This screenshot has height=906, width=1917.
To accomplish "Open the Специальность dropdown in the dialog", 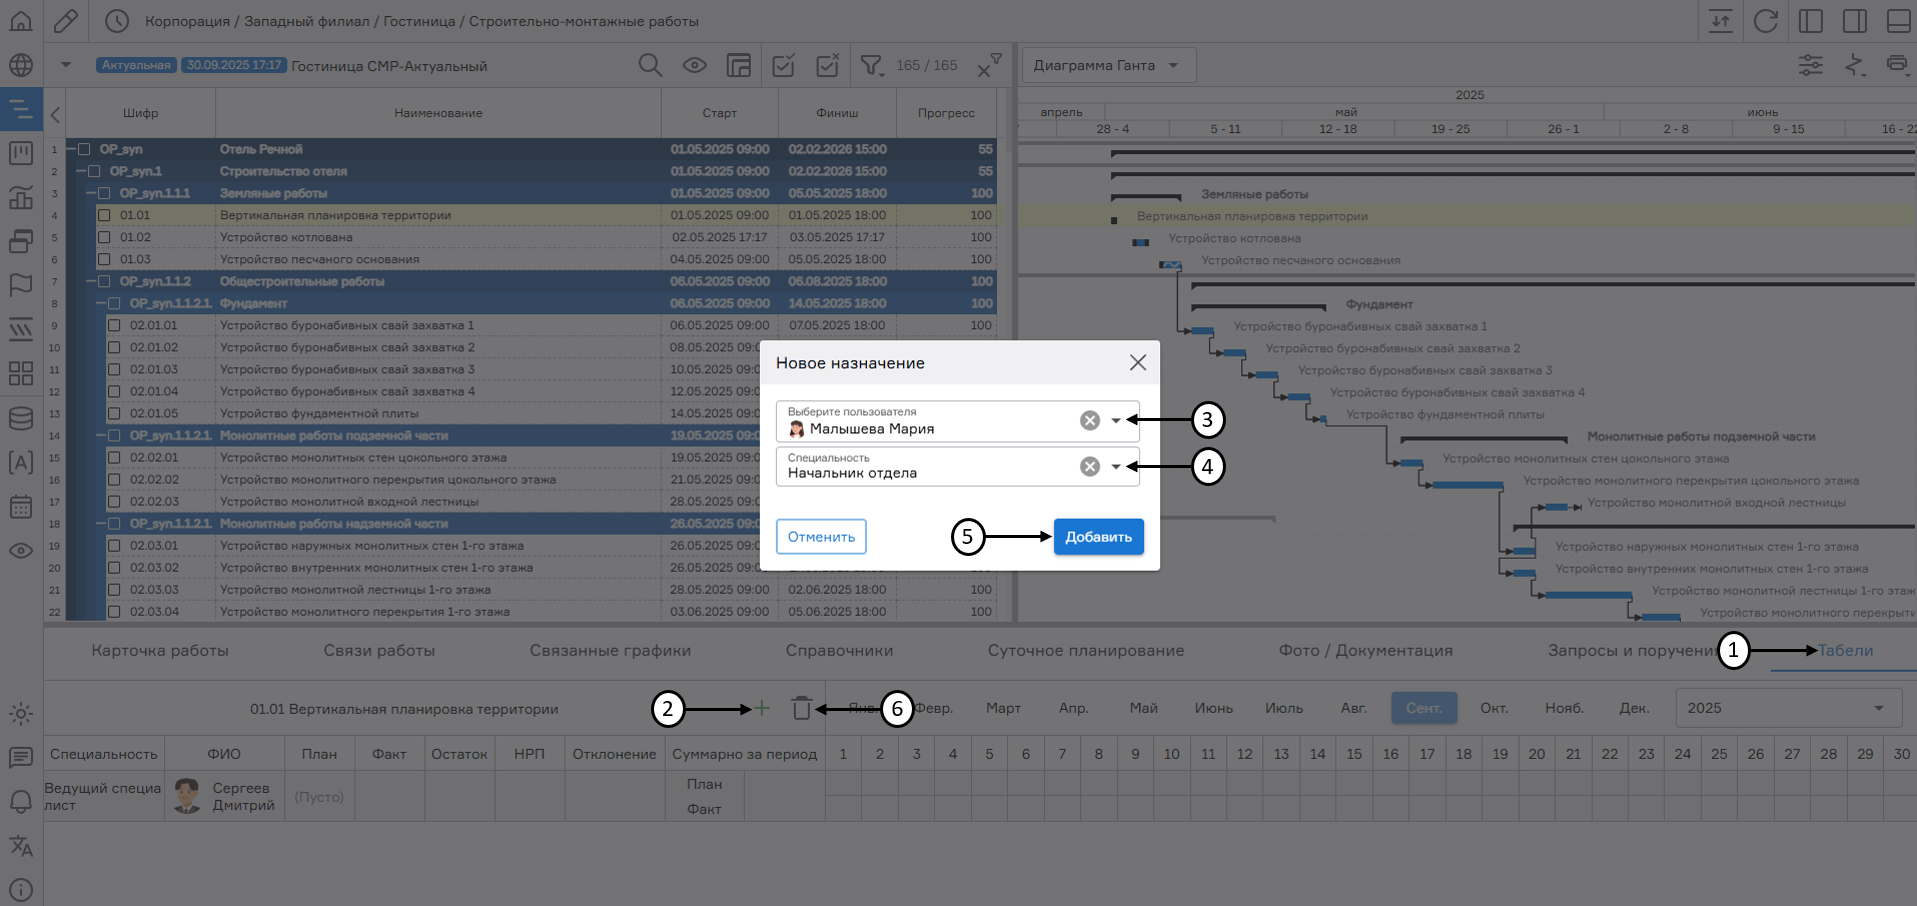I will 1117,466.
